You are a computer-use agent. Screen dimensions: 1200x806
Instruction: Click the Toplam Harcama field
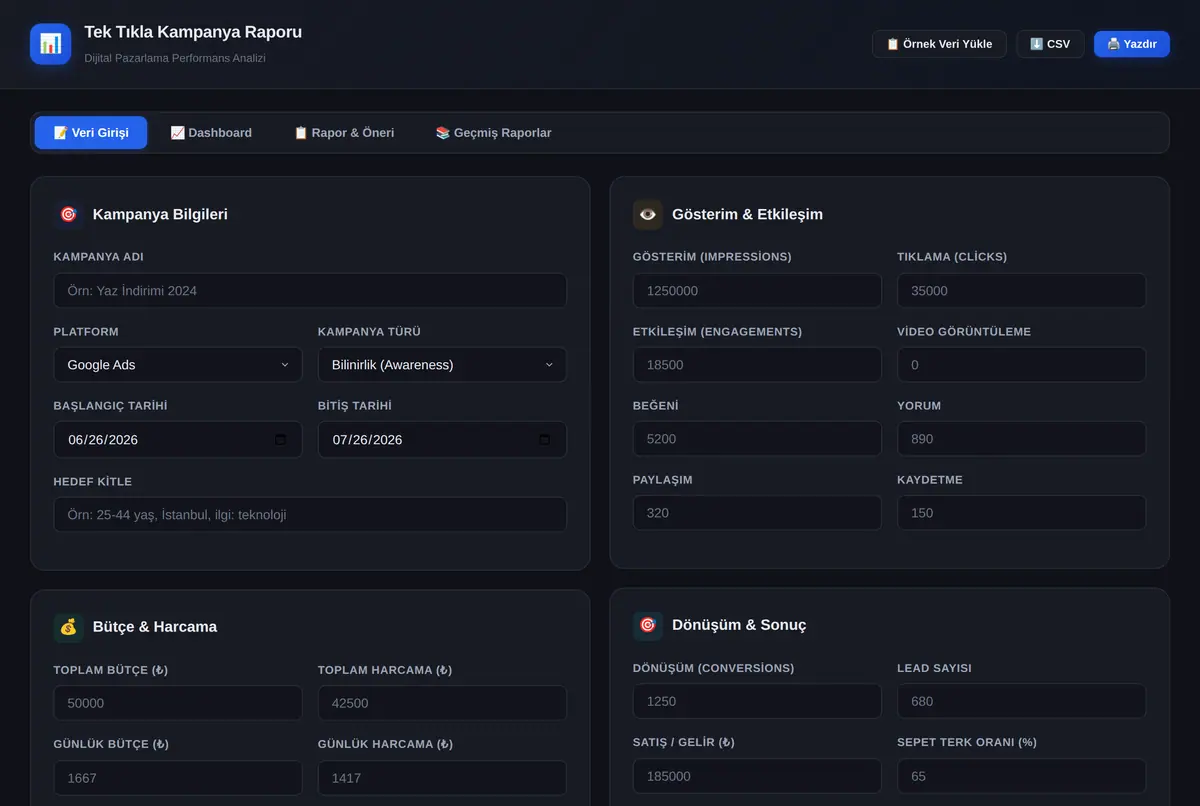pyautogui.click(x=442, y=703)
